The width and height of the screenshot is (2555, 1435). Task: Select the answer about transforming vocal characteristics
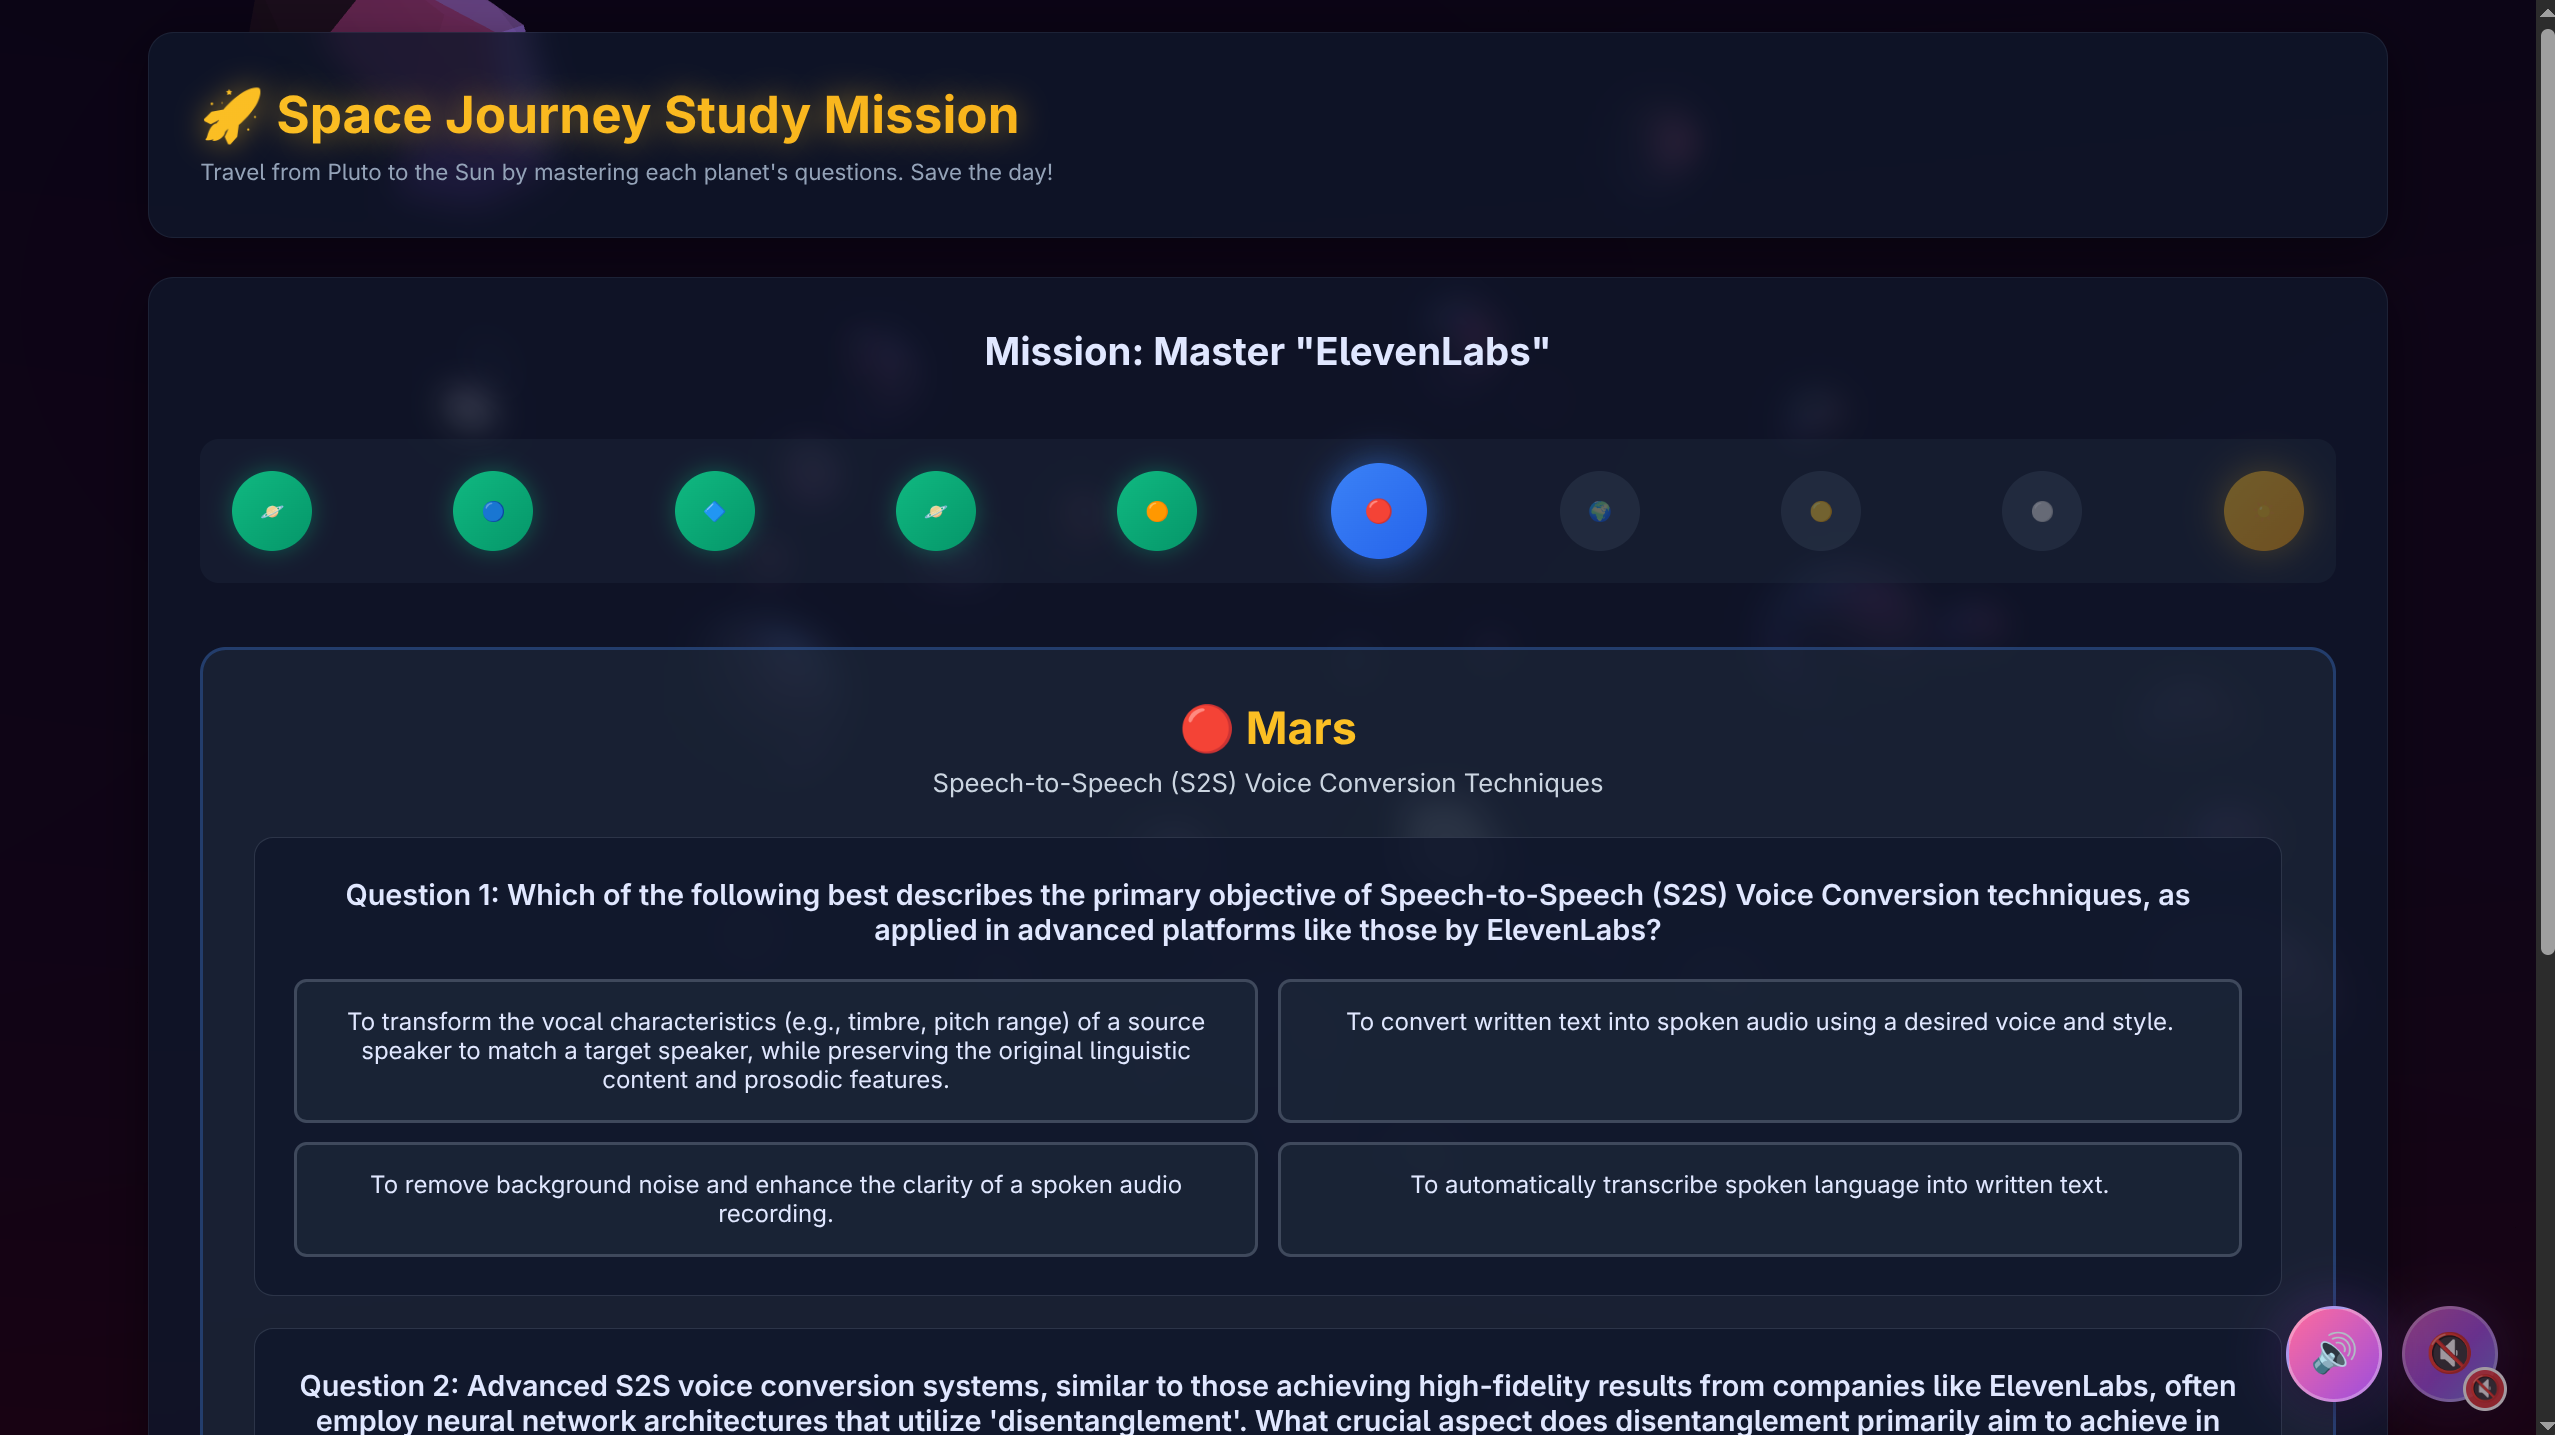[x=775, y=1050]
